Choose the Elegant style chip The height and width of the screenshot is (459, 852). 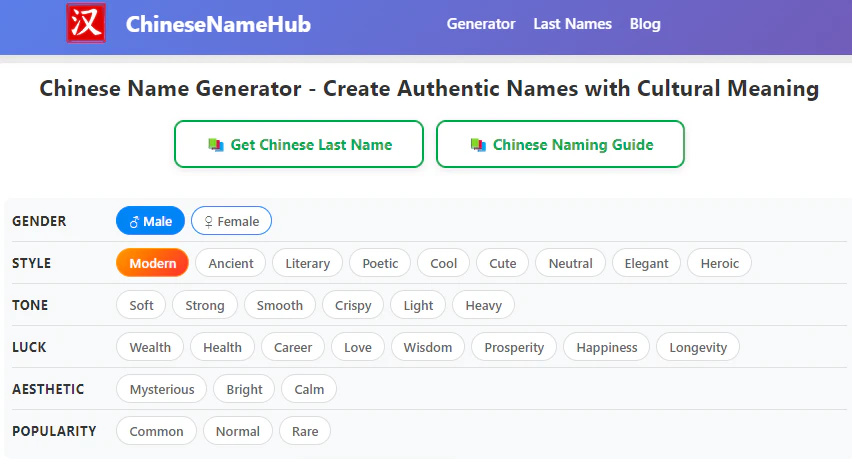click(646, 263)
